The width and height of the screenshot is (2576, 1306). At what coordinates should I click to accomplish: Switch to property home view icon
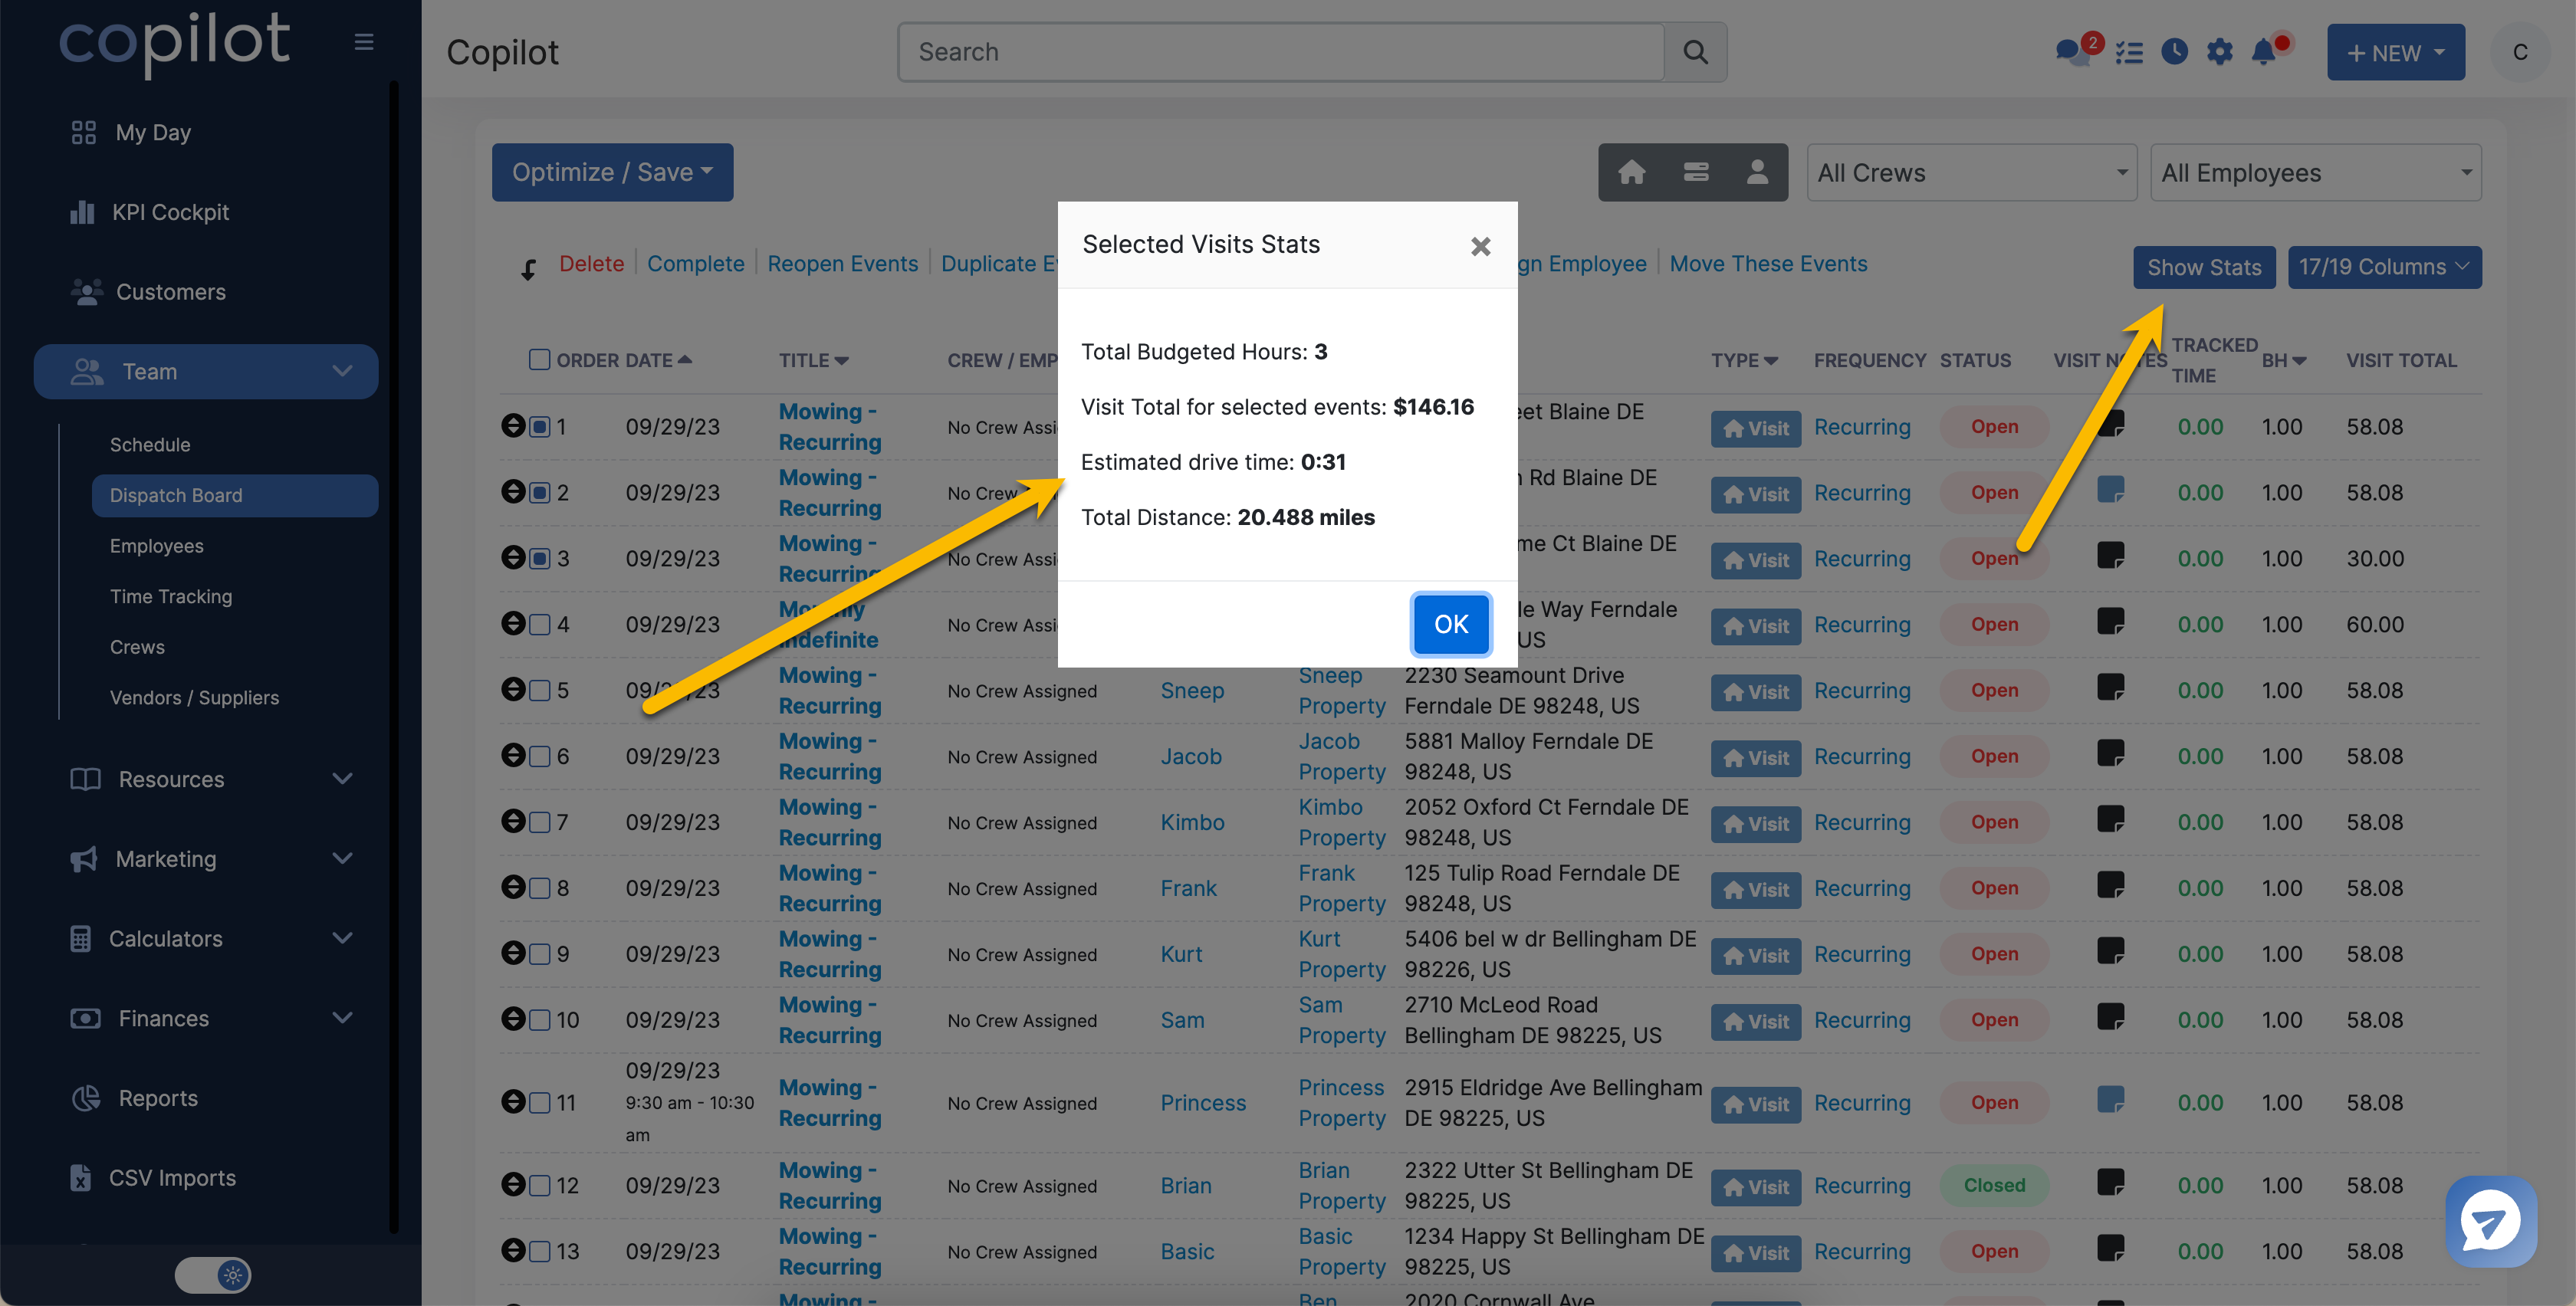[x=1631, y=173]
